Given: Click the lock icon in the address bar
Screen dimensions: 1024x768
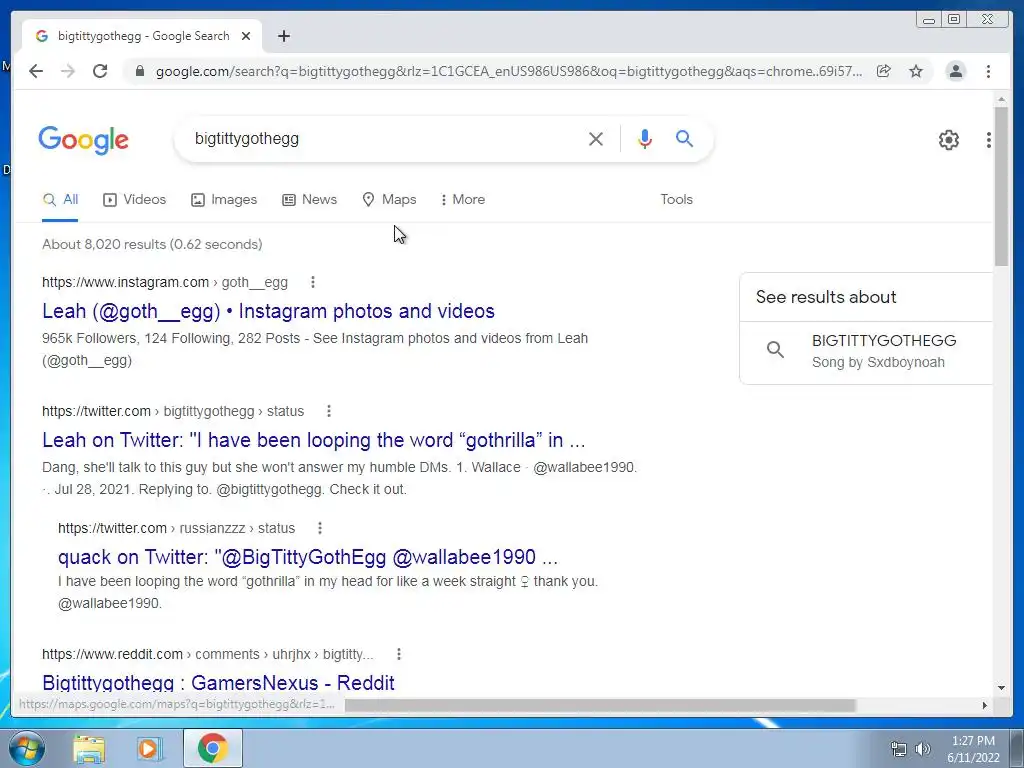Looking at the screenshot, I should coord(139,71).
